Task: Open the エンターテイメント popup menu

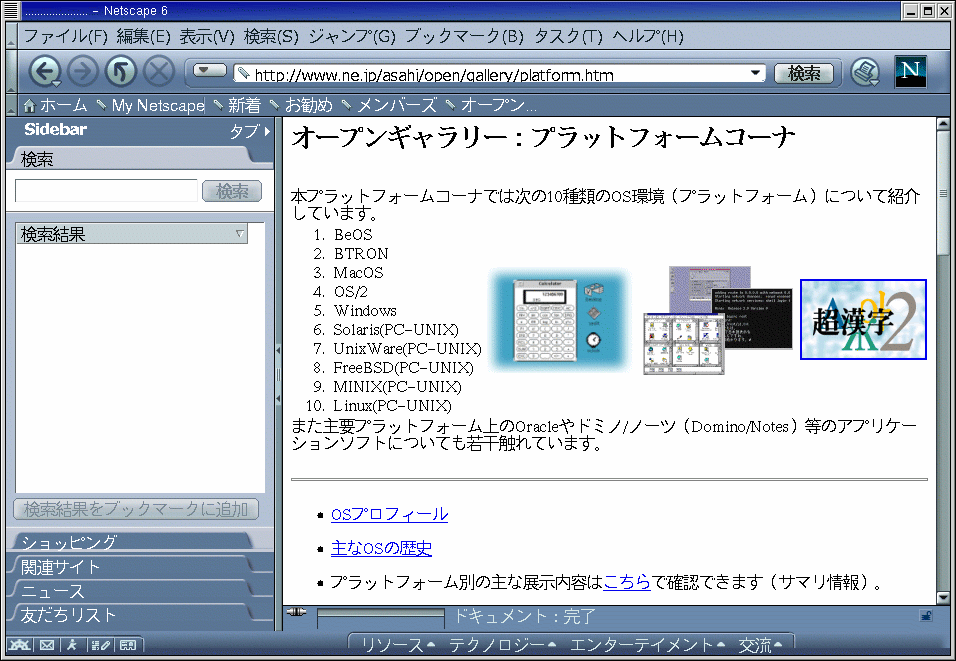Action: click(647, 645)
